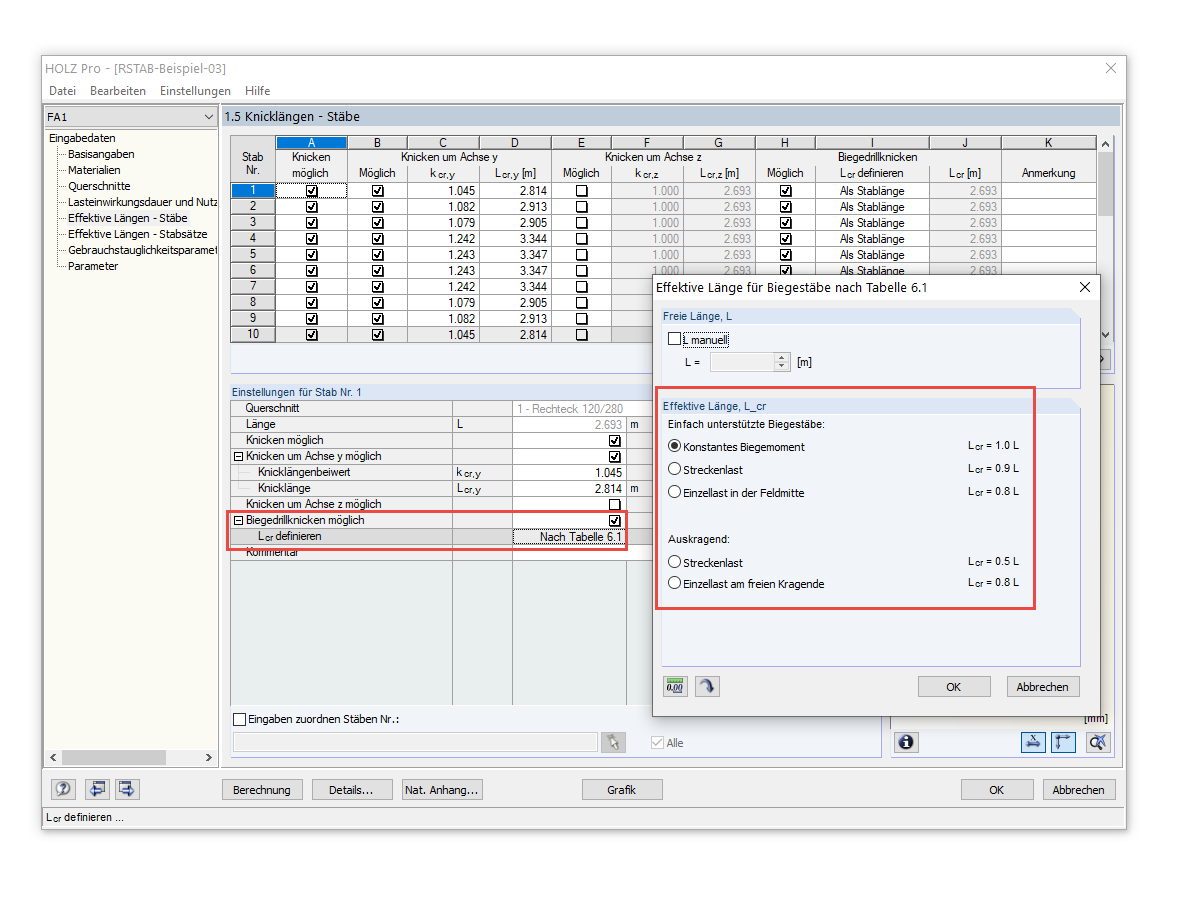1200x900 pixels.
Task: Select Parameter in the tree
Action: pyautogui.click(x=93, y=266)
